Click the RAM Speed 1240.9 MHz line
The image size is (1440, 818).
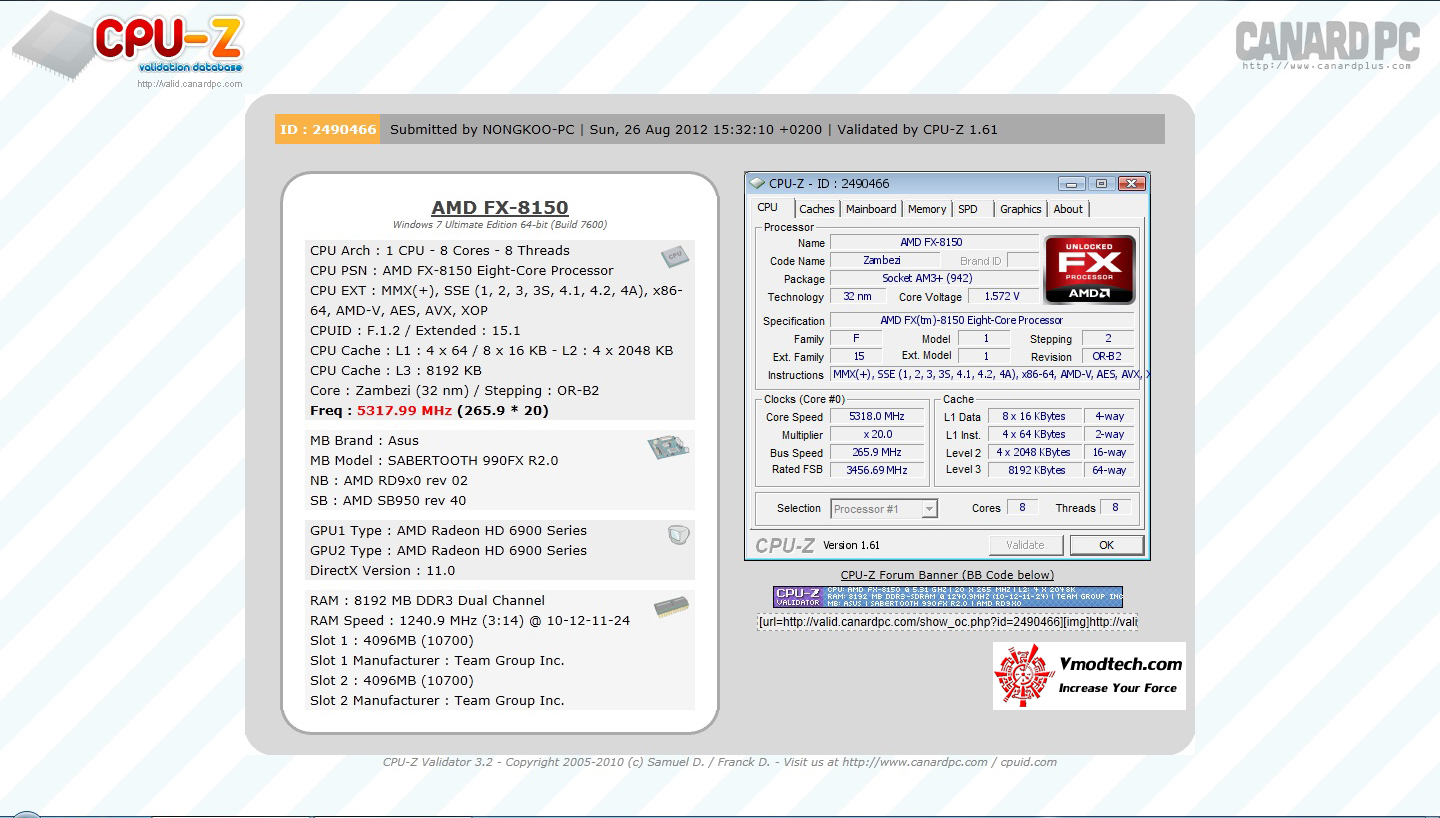(470, 621)
